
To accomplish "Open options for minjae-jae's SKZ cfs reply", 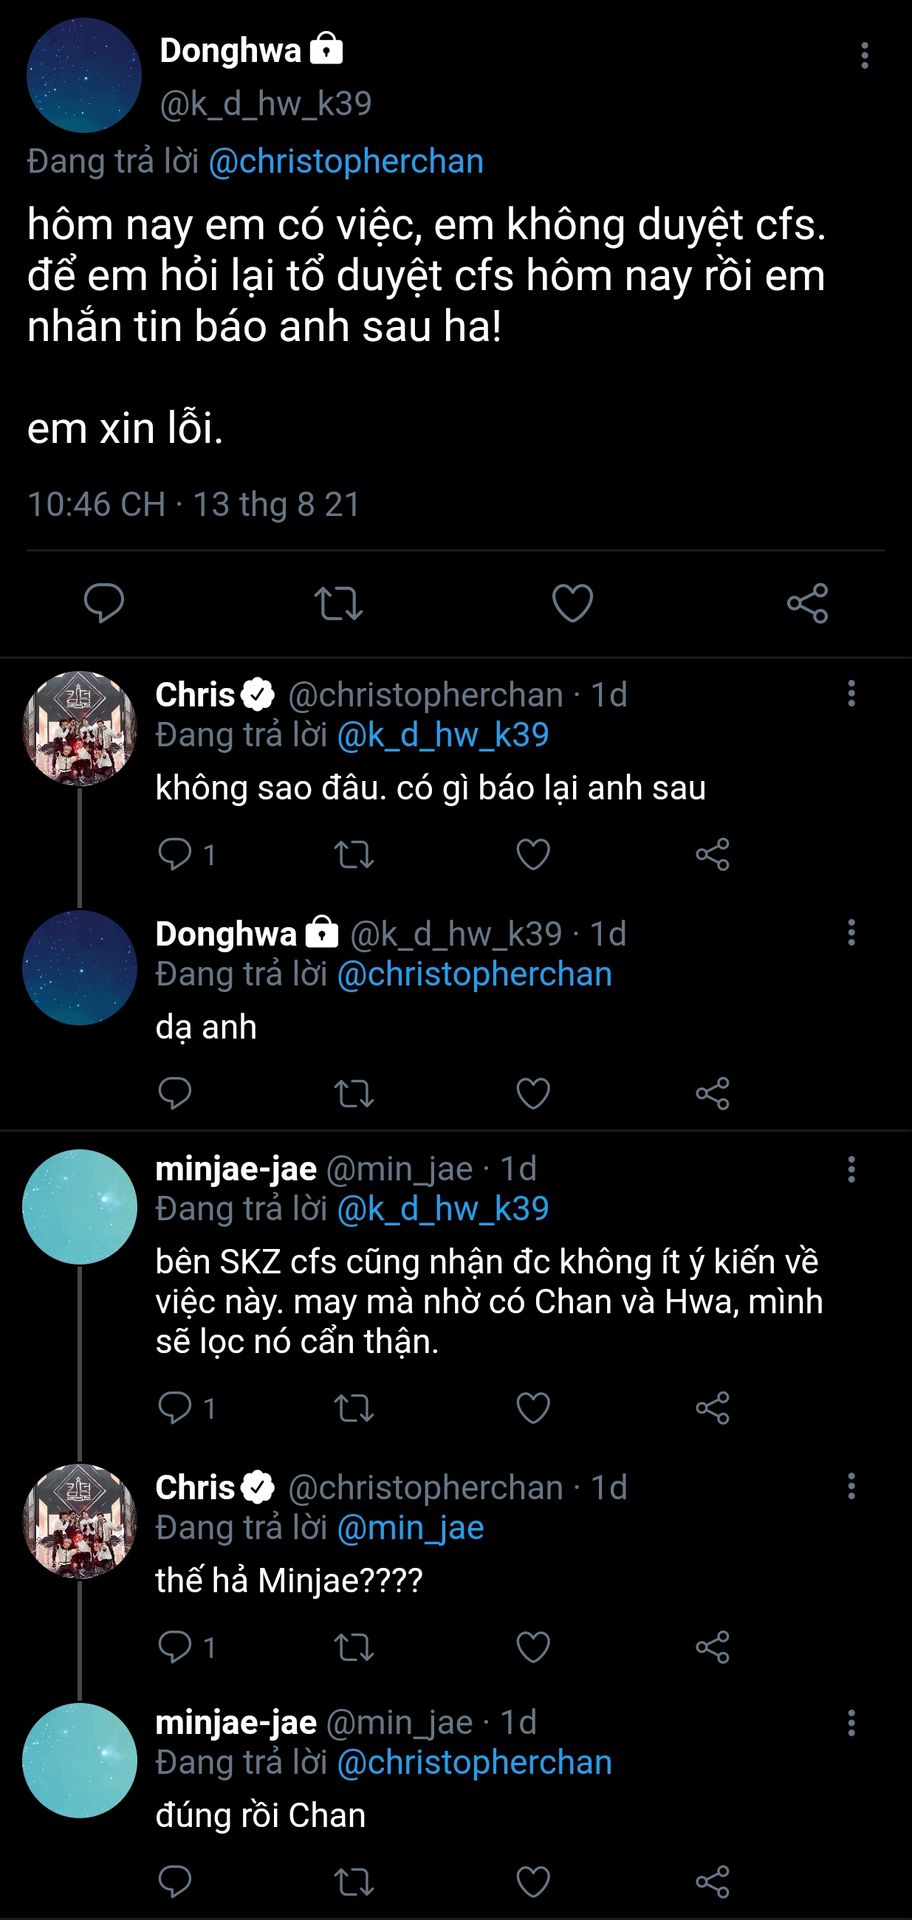I will point(851,1169).
